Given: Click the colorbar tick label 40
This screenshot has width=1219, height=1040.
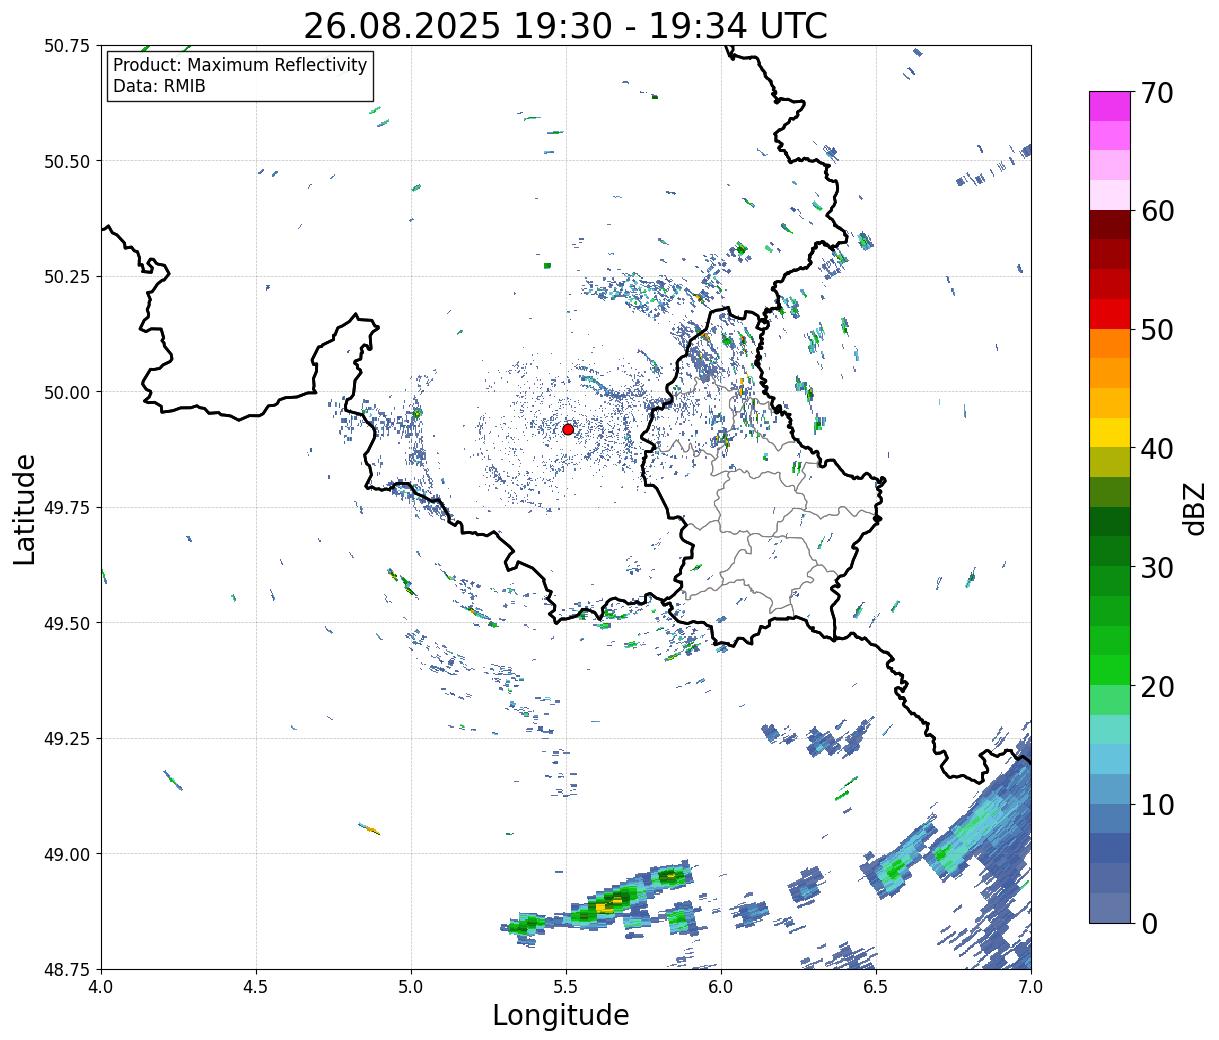Looking at the screenshot, I should click(1157, 449).
